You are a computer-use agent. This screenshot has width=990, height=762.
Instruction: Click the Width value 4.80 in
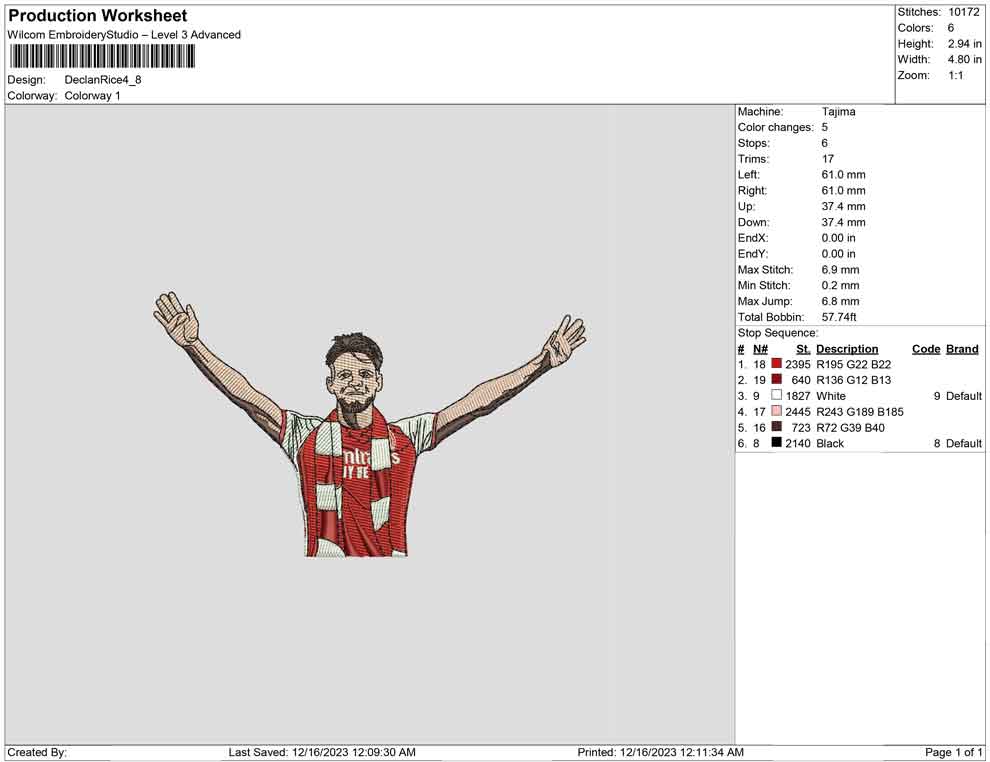click(964, 59)
